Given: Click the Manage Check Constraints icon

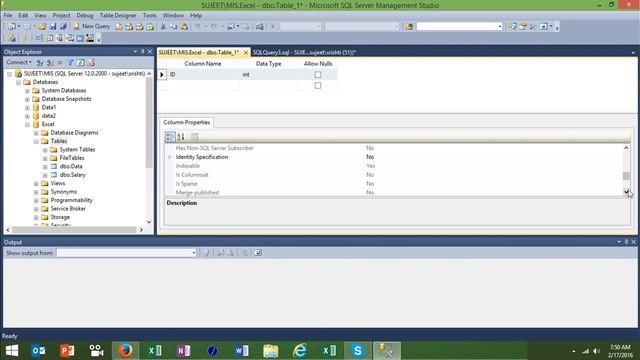Looking at the screenshot, I should tap(80, 38).
